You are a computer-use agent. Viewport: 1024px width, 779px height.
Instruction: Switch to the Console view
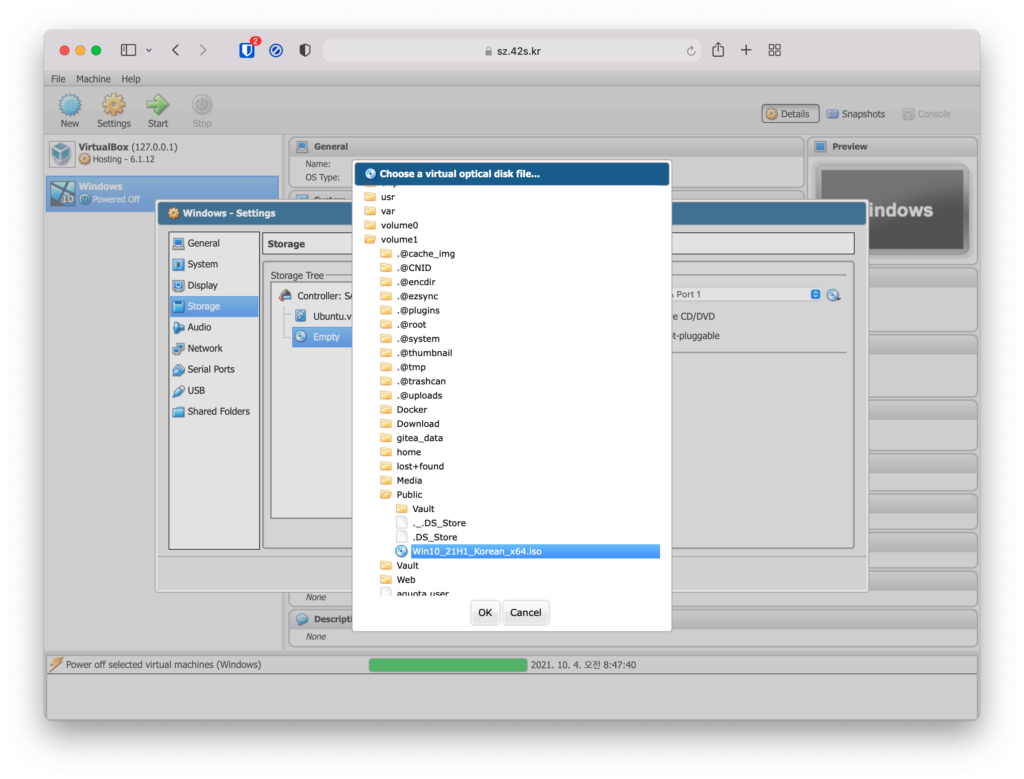click(x=926, y=114)
